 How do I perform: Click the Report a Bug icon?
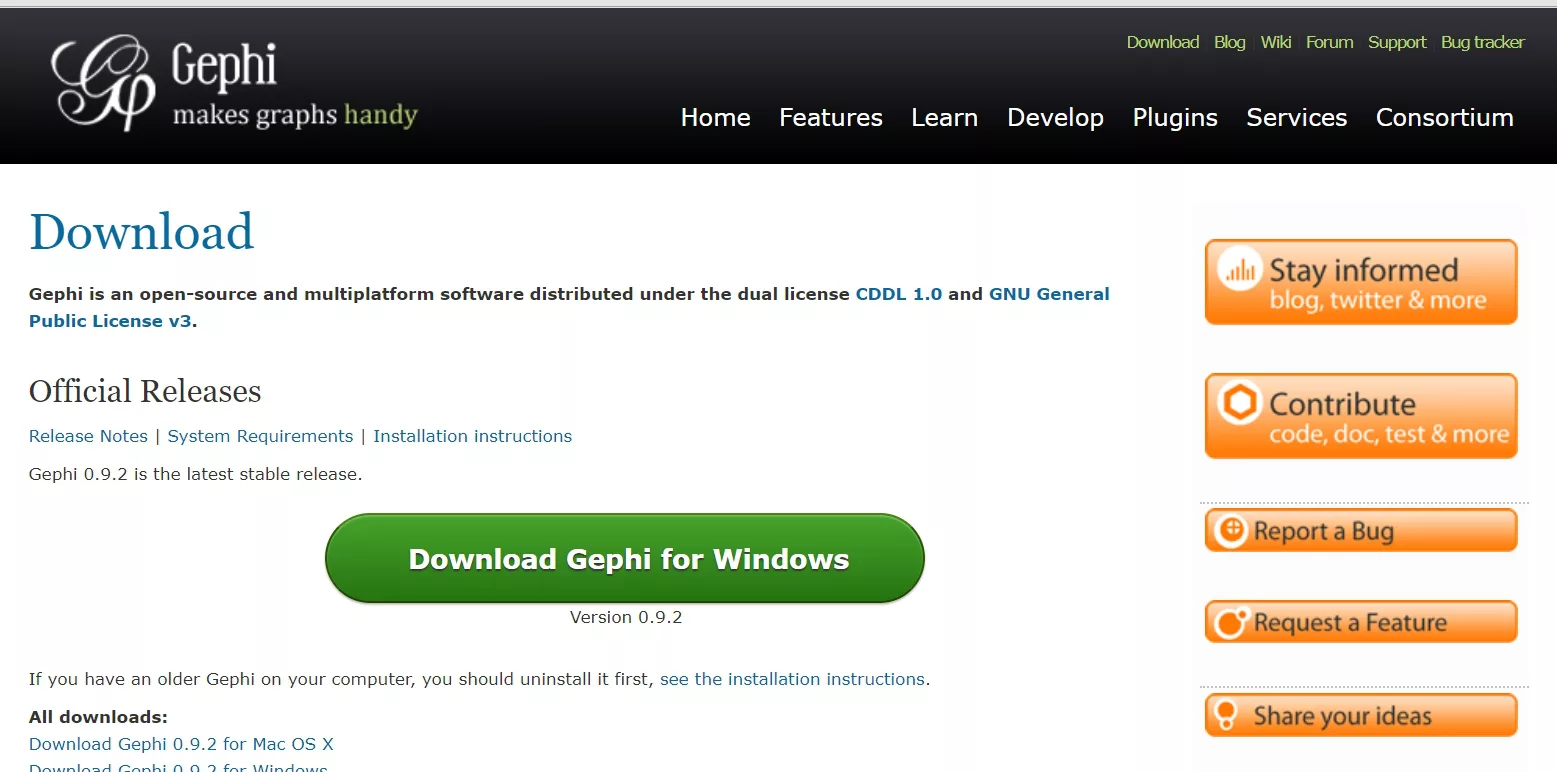point(1231,530)
